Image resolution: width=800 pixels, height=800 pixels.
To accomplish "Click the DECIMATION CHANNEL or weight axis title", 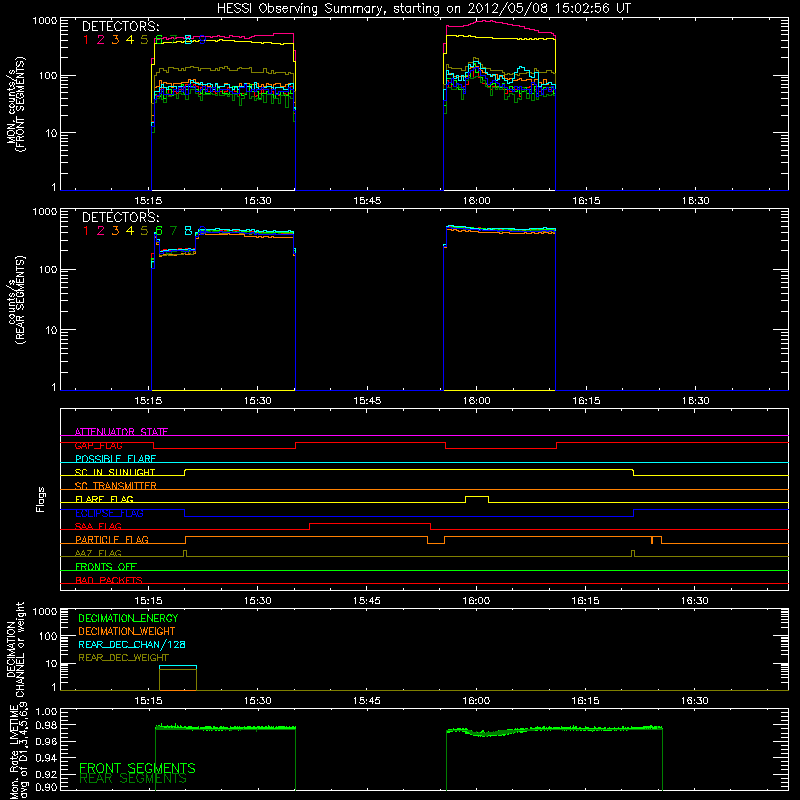I will (x=15, y=649).
